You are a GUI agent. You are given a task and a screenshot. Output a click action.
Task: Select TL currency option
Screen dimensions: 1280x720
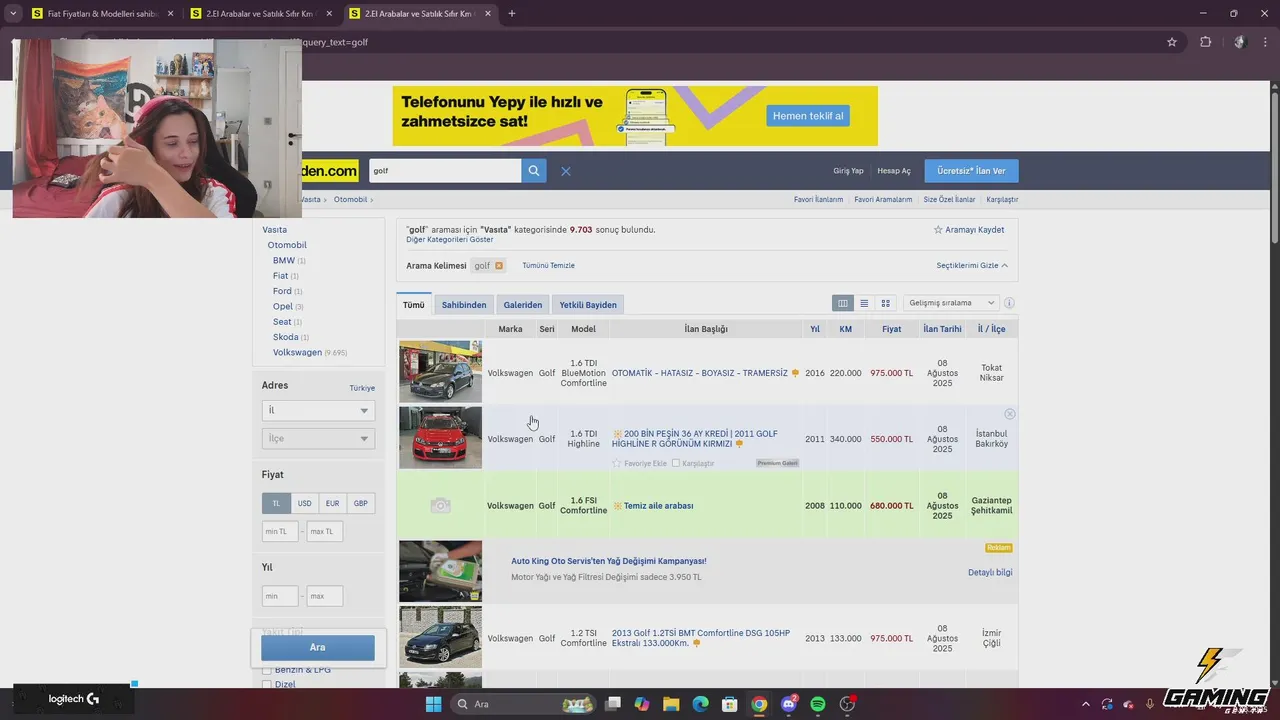[x=276, y=503]
